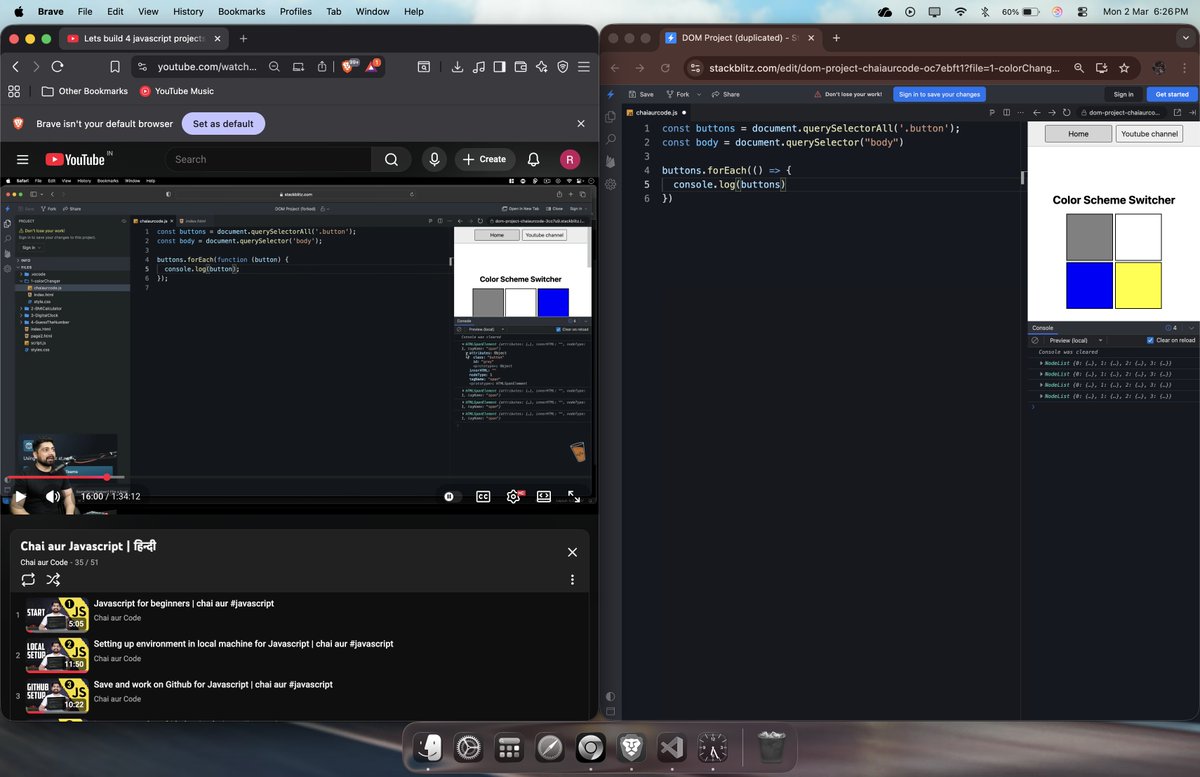Toggle loop for Chai aur Javascript playlist
Screen dimensions: 1200x777
[28, 579]
